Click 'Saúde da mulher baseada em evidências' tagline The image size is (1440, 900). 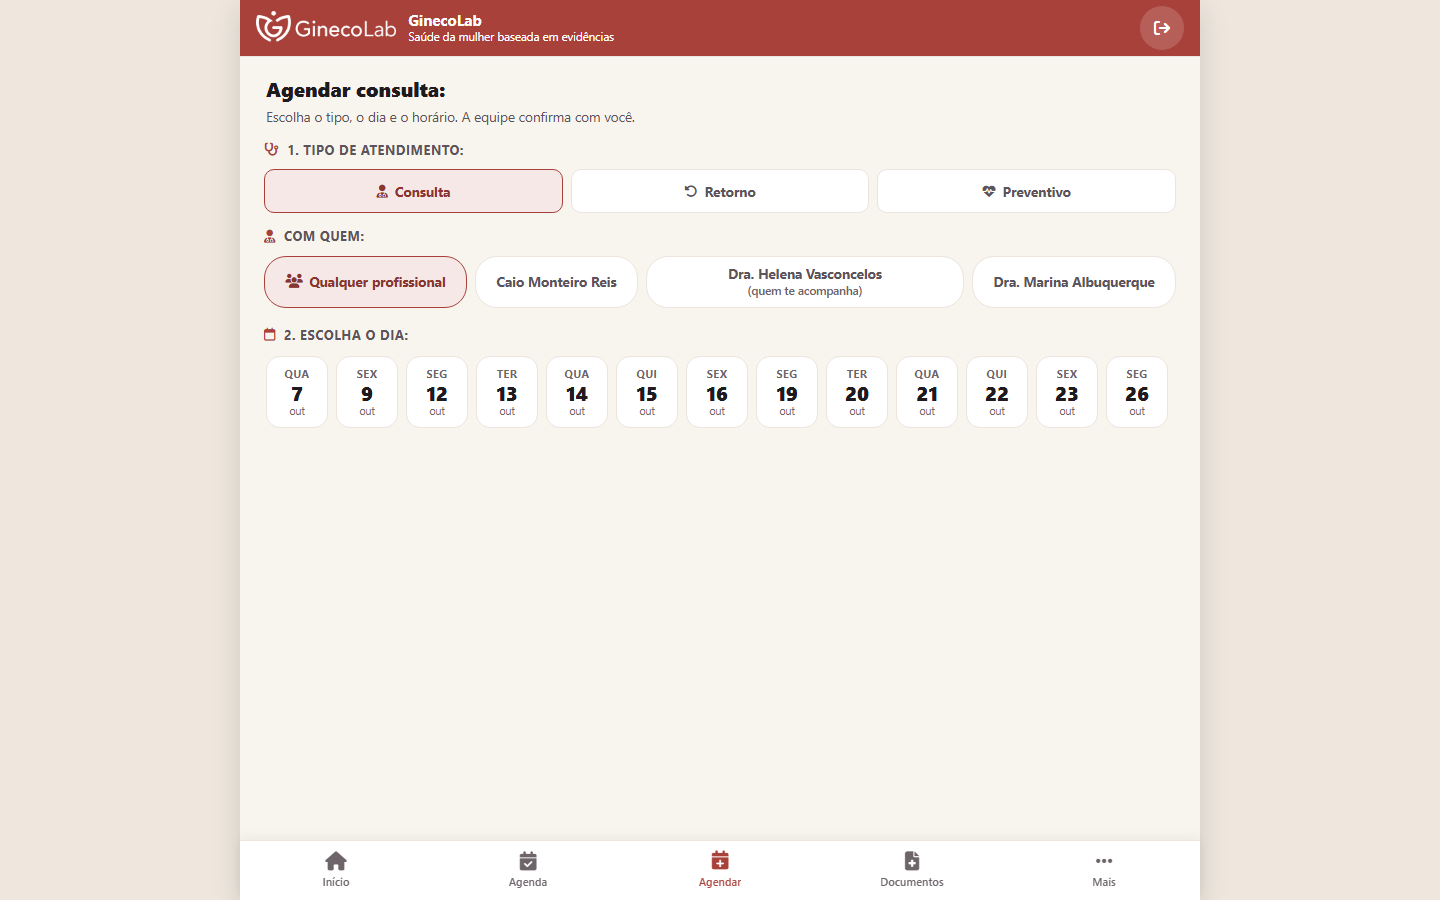[511, 37]
